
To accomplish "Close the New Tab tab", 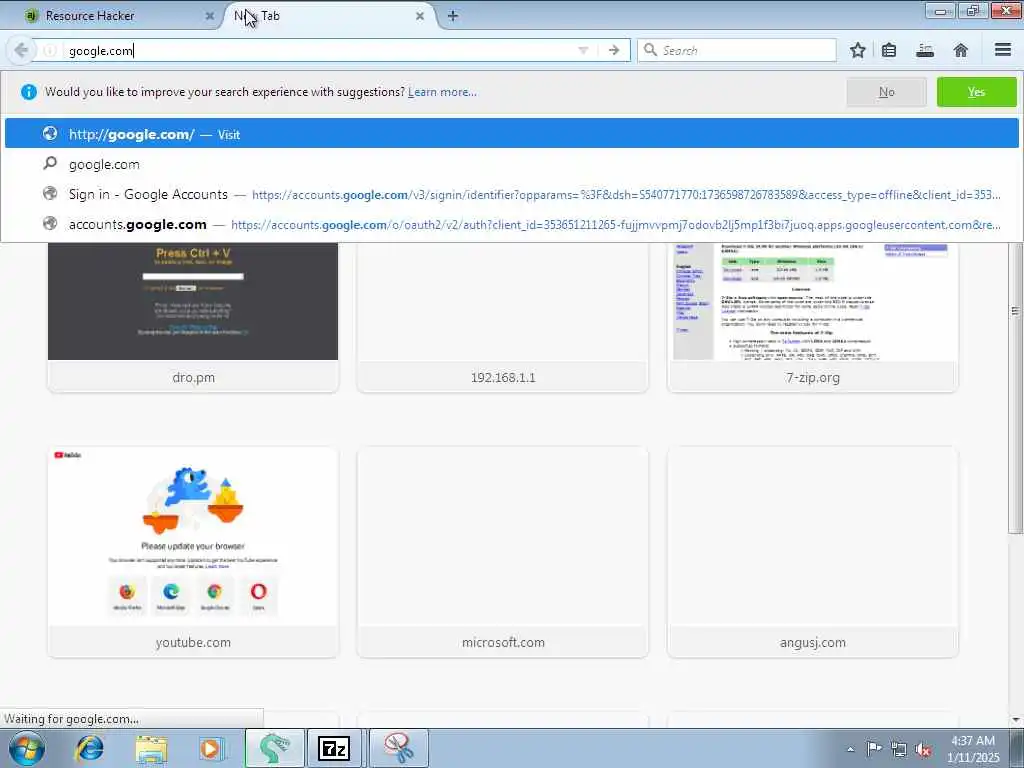I will click(420, 16).
